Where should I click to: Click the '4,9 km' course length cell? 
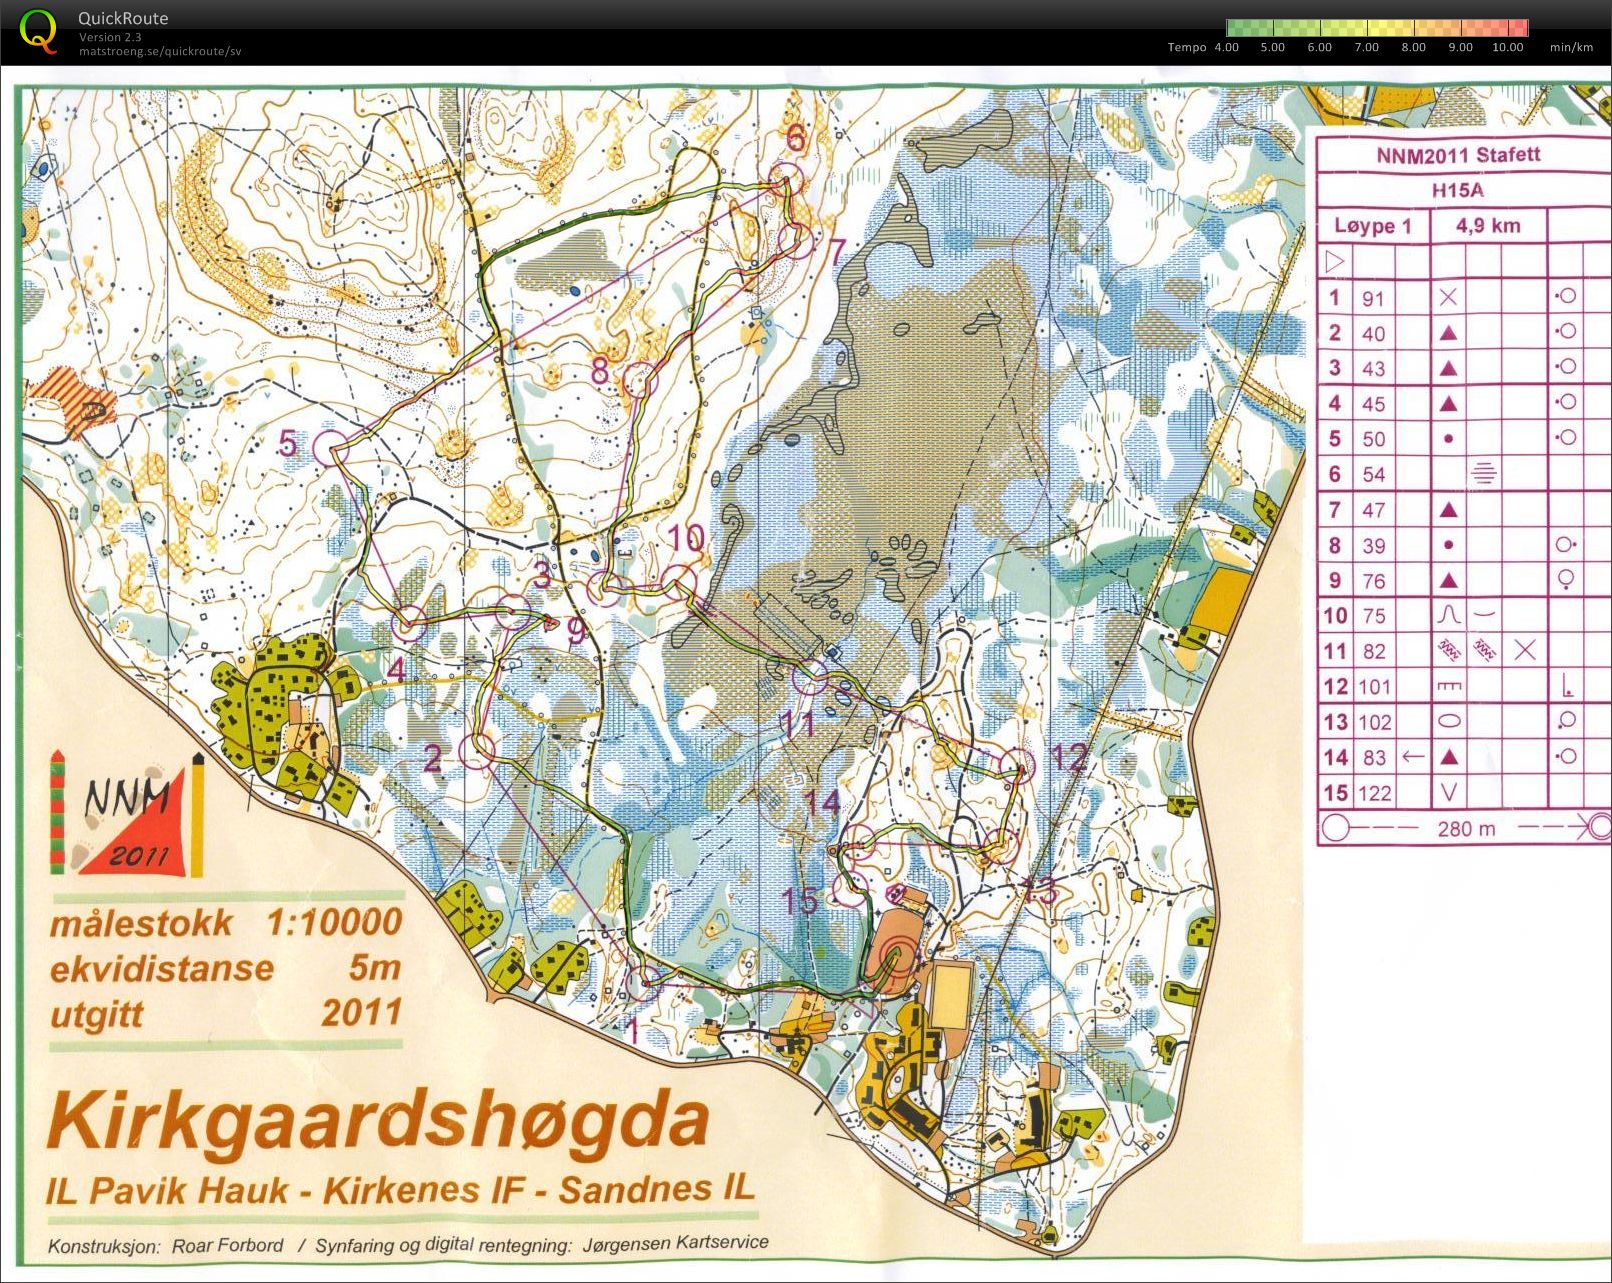1488,226
